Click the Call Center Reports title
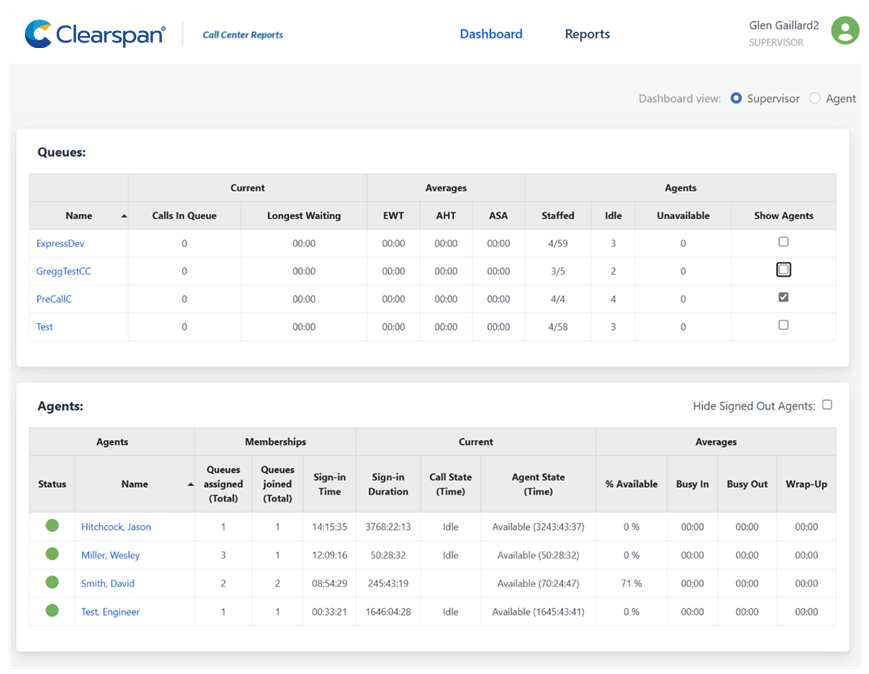Image resolution: width=869 pixels, height=674 pixels. pyautogui.click(x=242, y=35)
